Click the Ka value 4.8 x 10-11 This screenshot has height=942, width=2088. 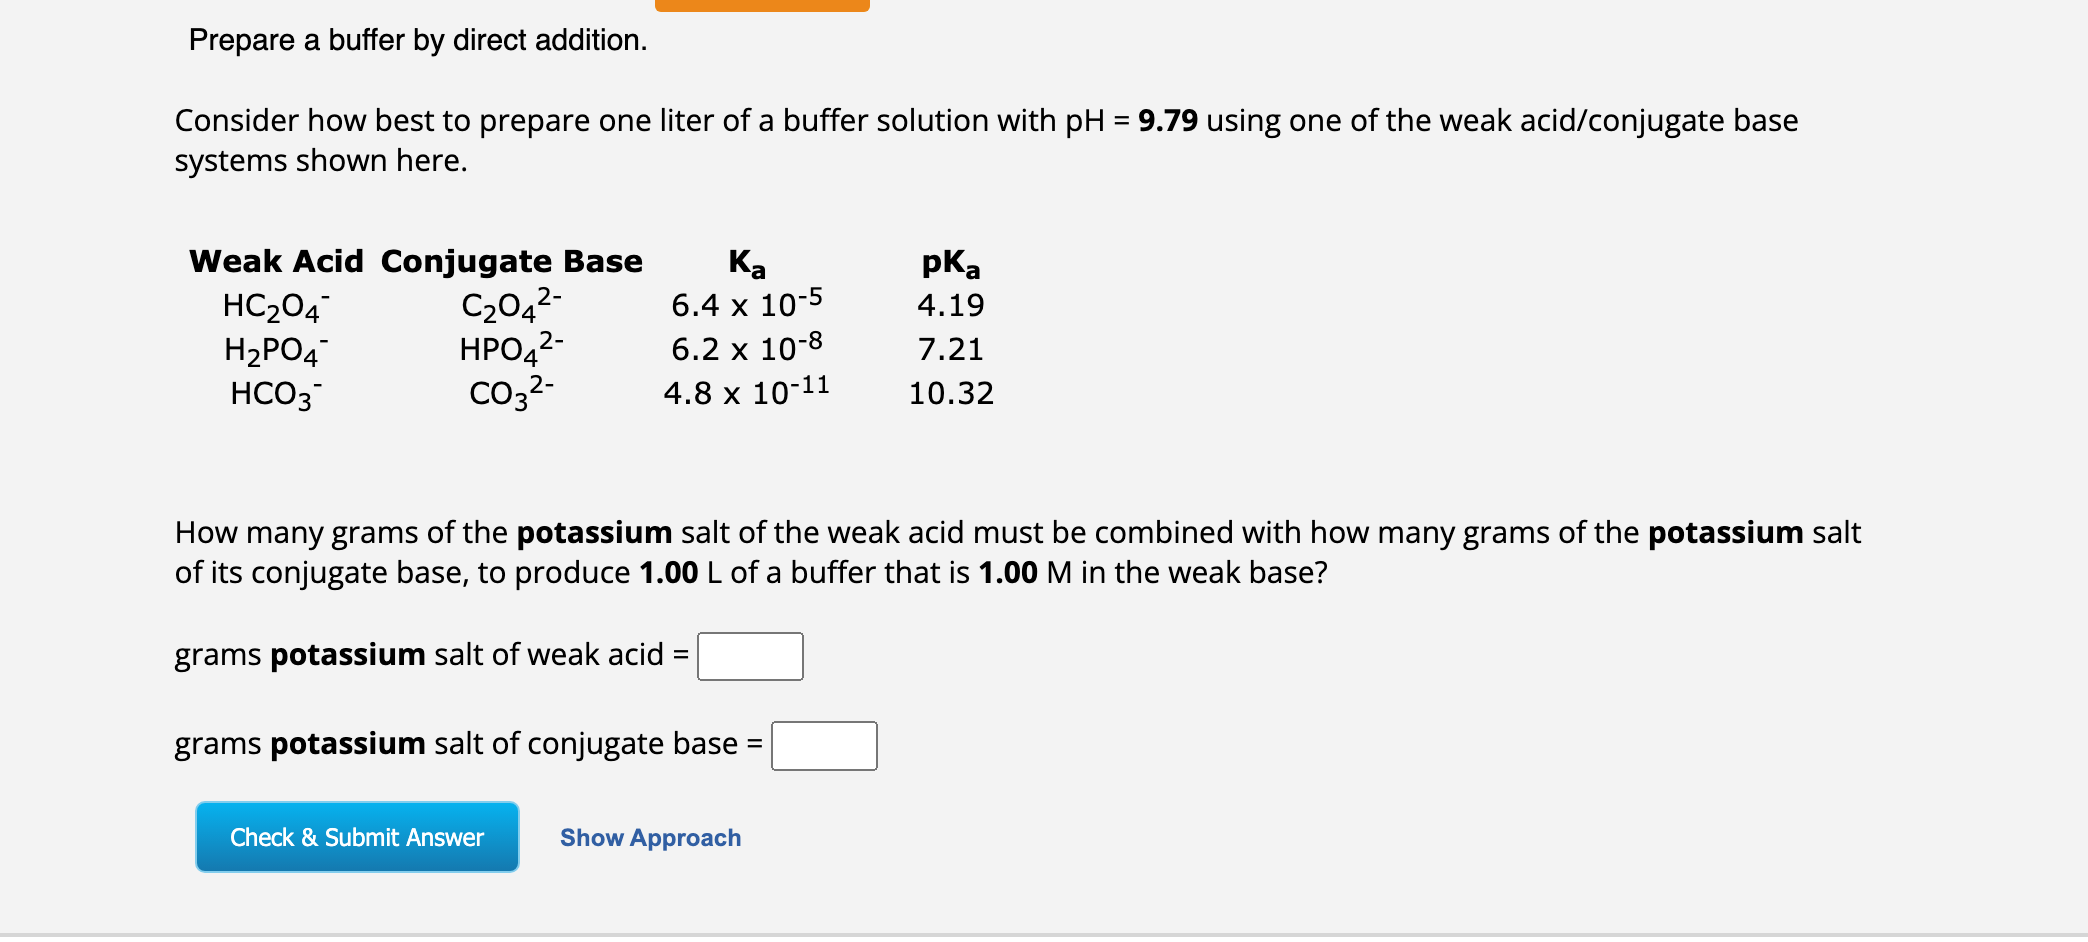tap(746, 392)
